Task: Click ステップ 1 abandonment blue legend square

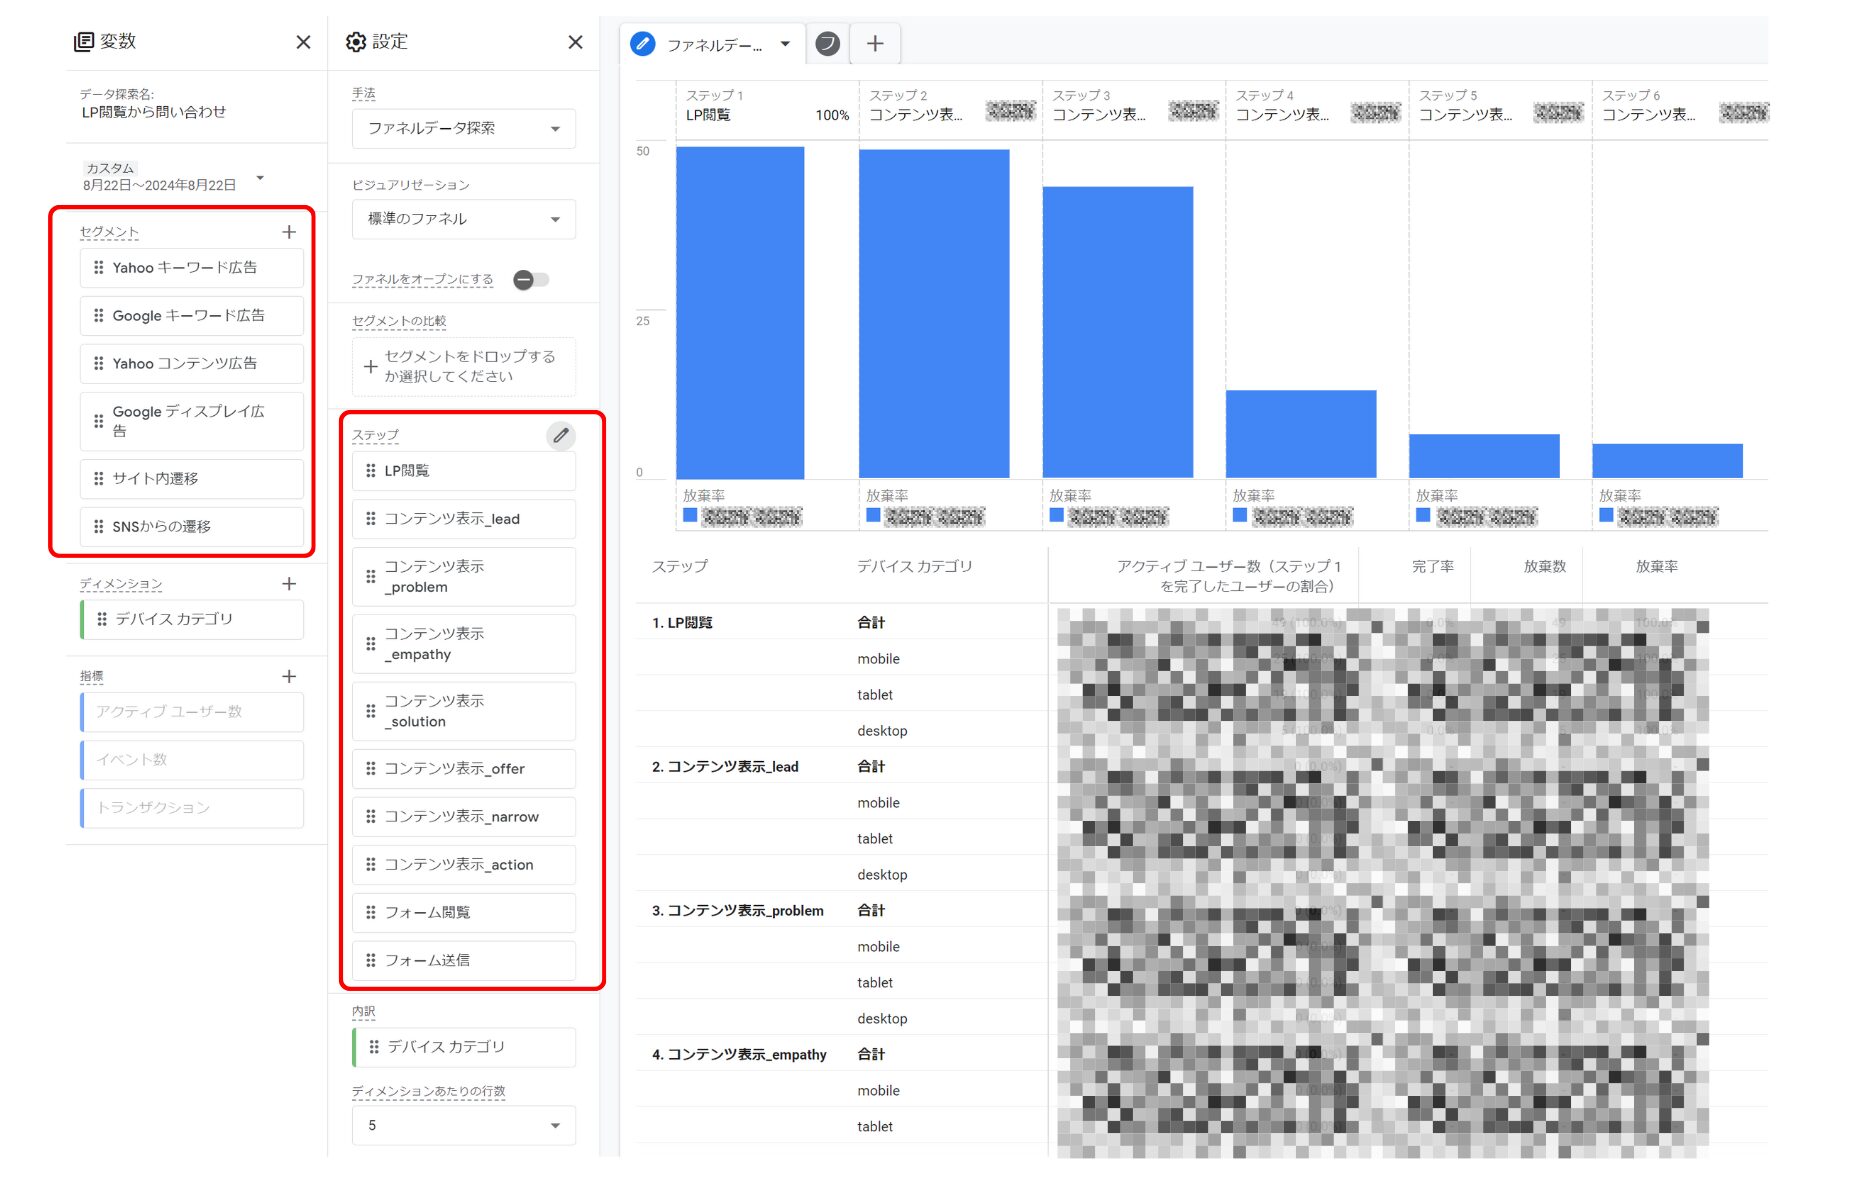Action: click(x=690, y=515)
